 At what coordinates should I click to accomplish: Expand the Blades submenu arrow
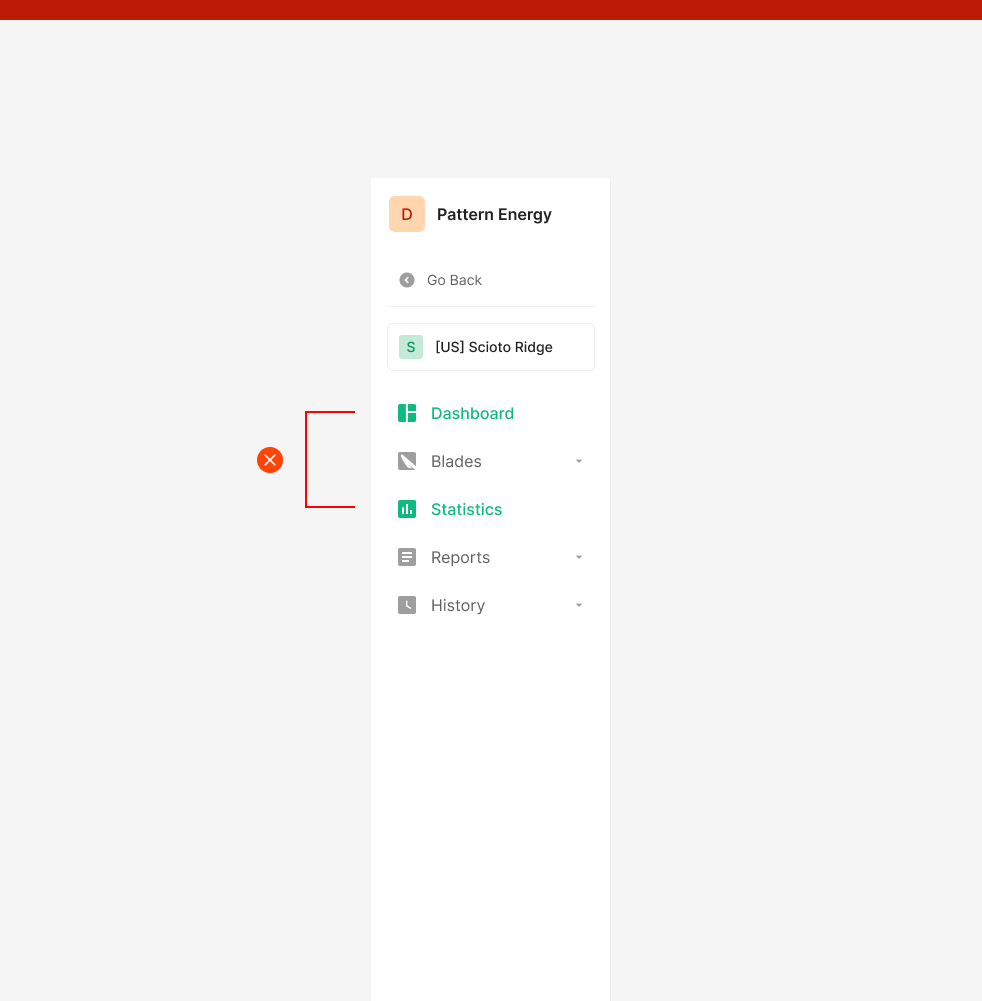pos(579,461)
